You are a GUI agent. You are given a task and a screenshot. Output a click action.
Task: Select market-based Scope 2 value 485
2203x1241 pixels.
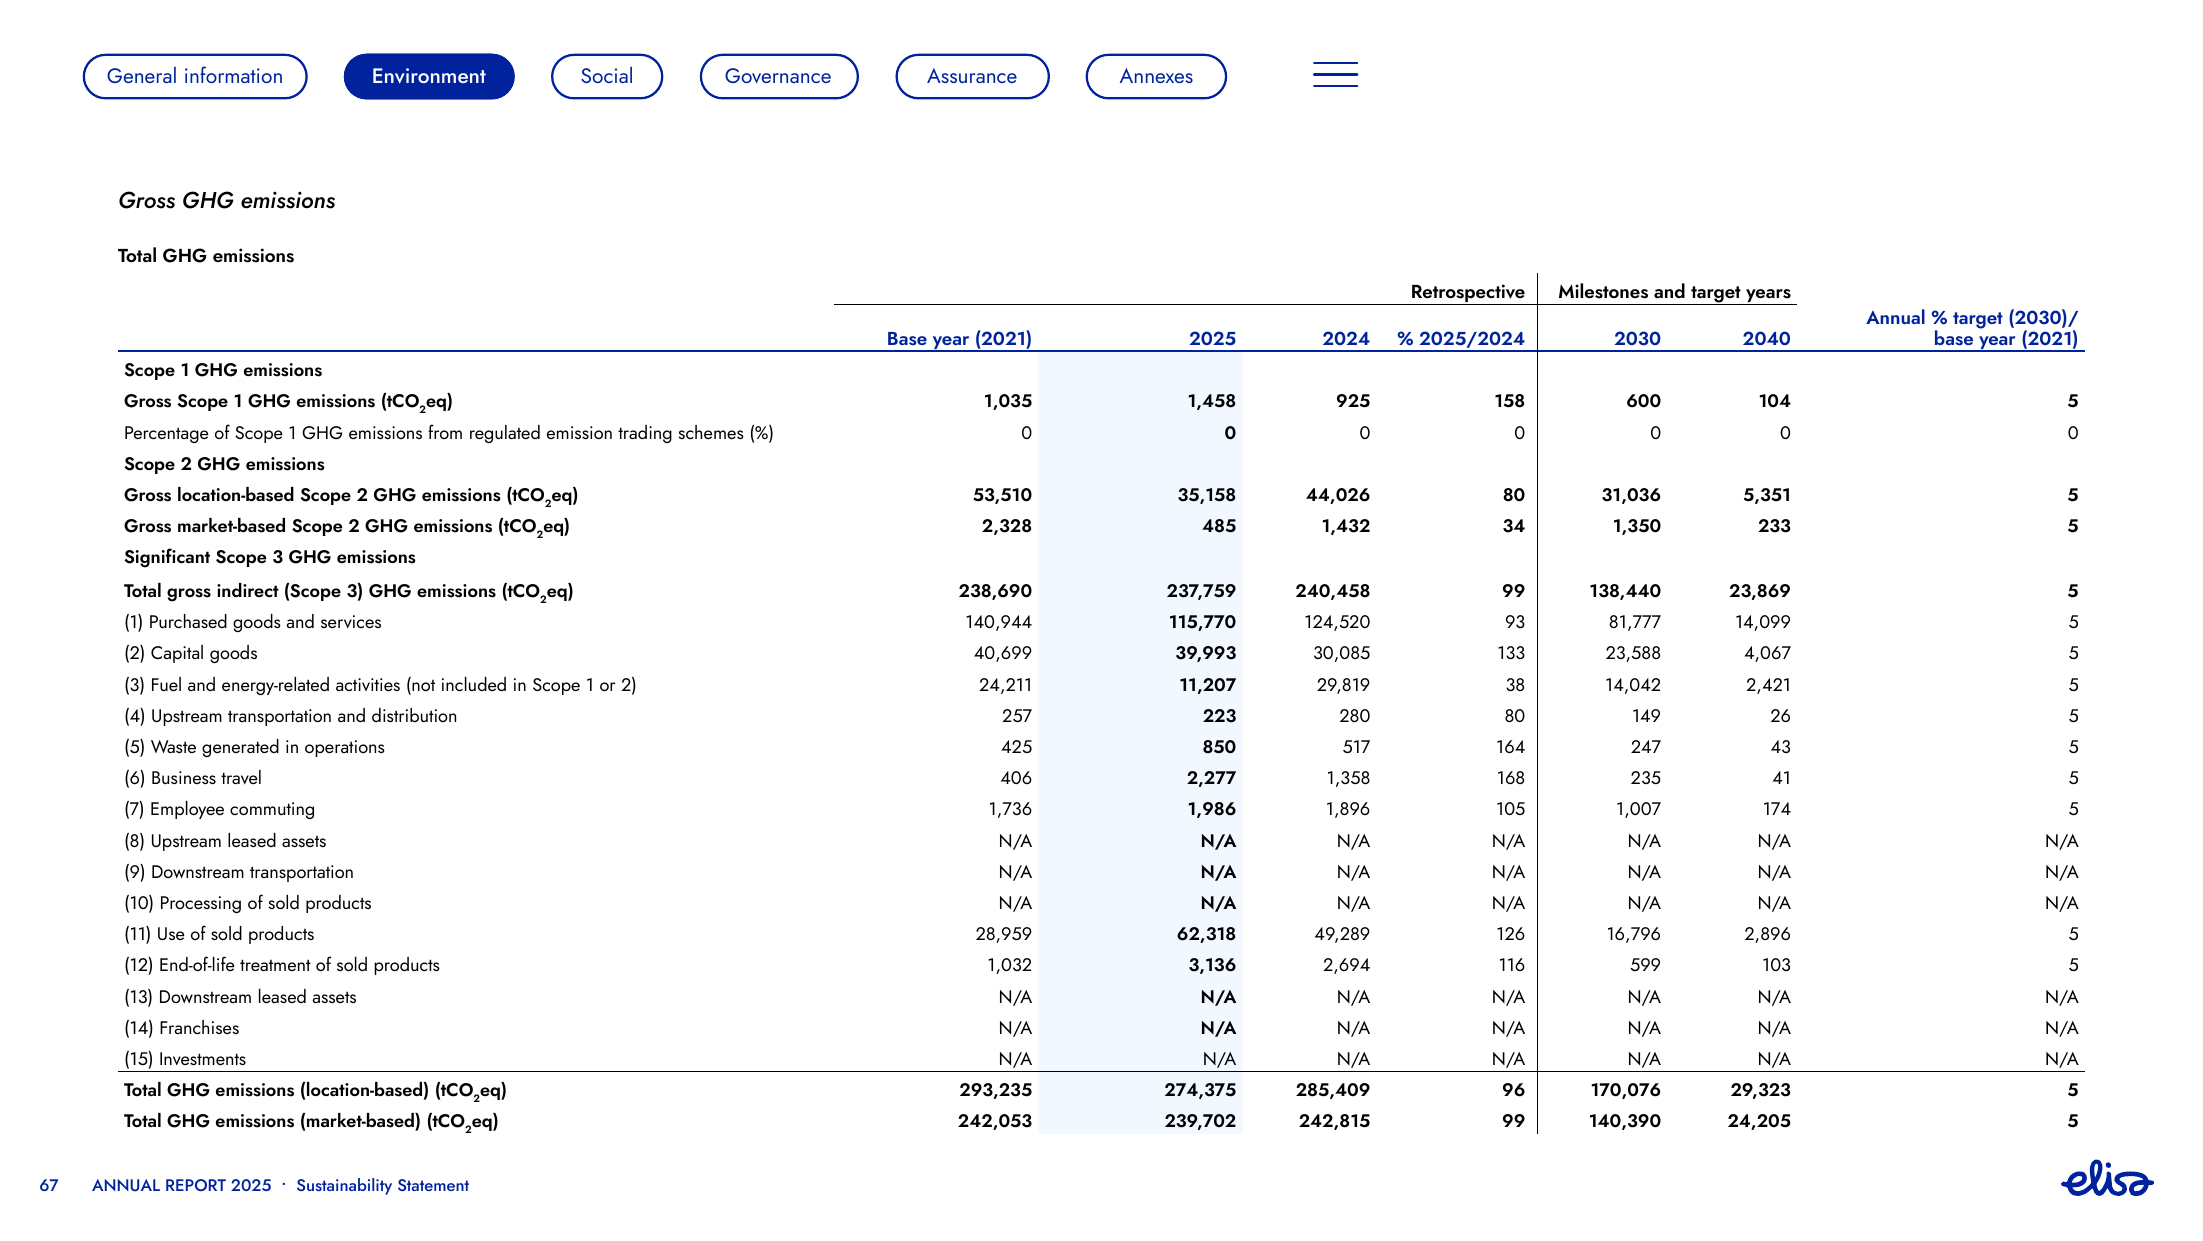(1219, 526)
